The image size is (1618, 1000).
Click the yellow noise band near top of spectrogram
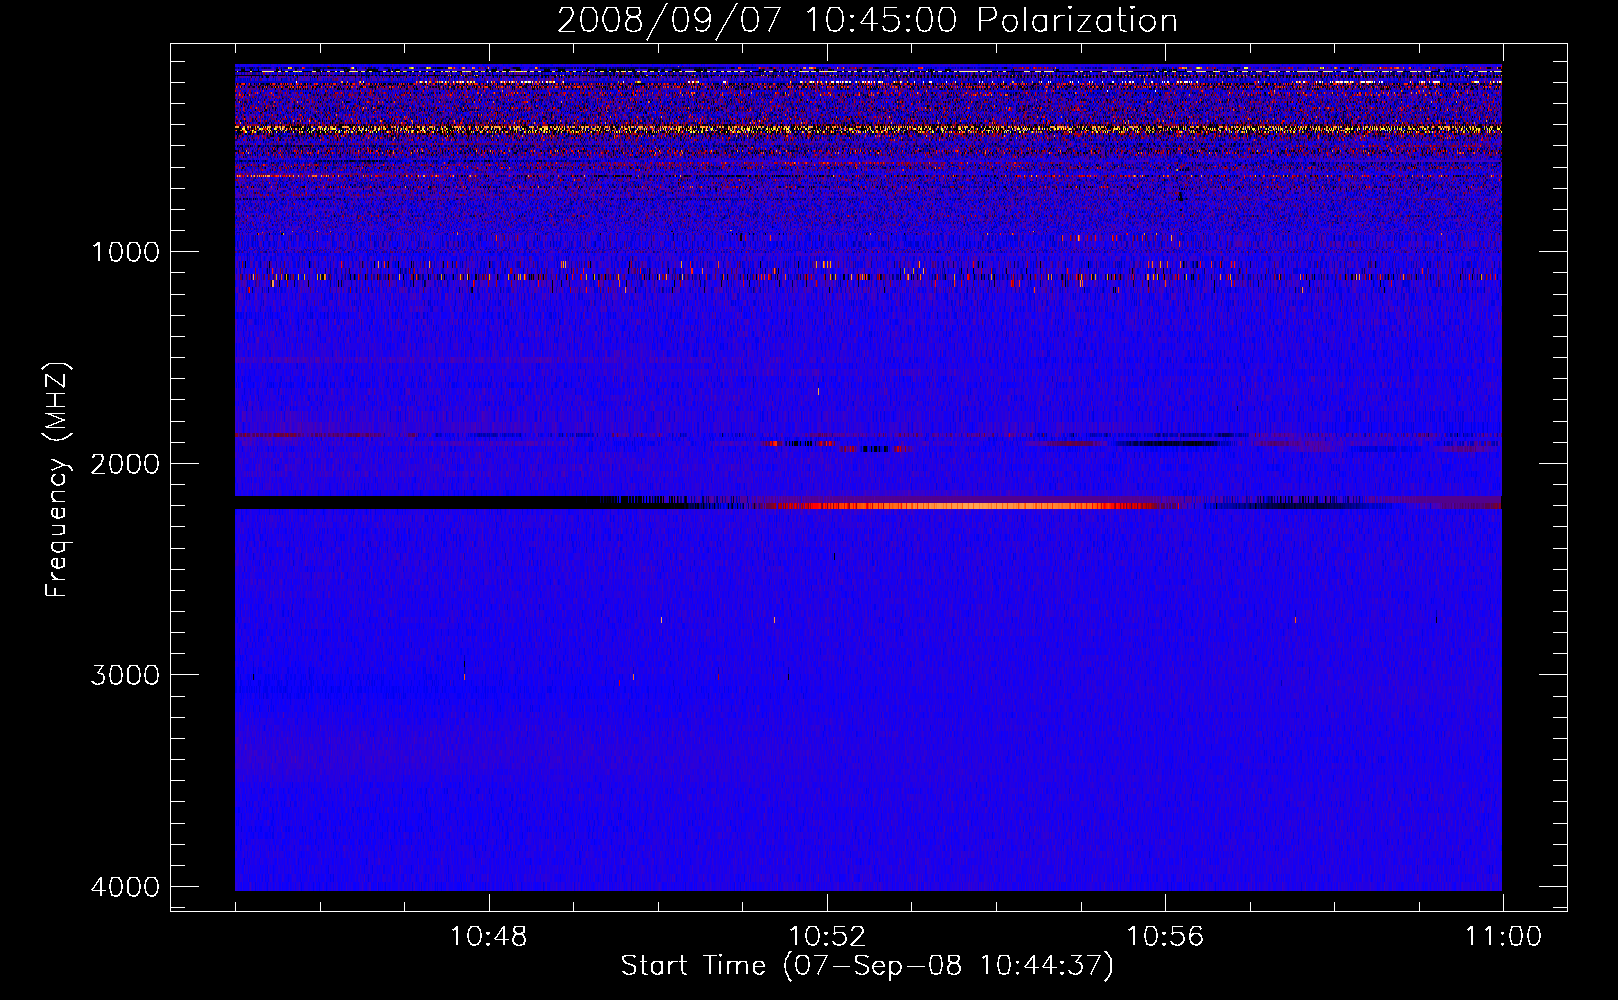[868, 129]
